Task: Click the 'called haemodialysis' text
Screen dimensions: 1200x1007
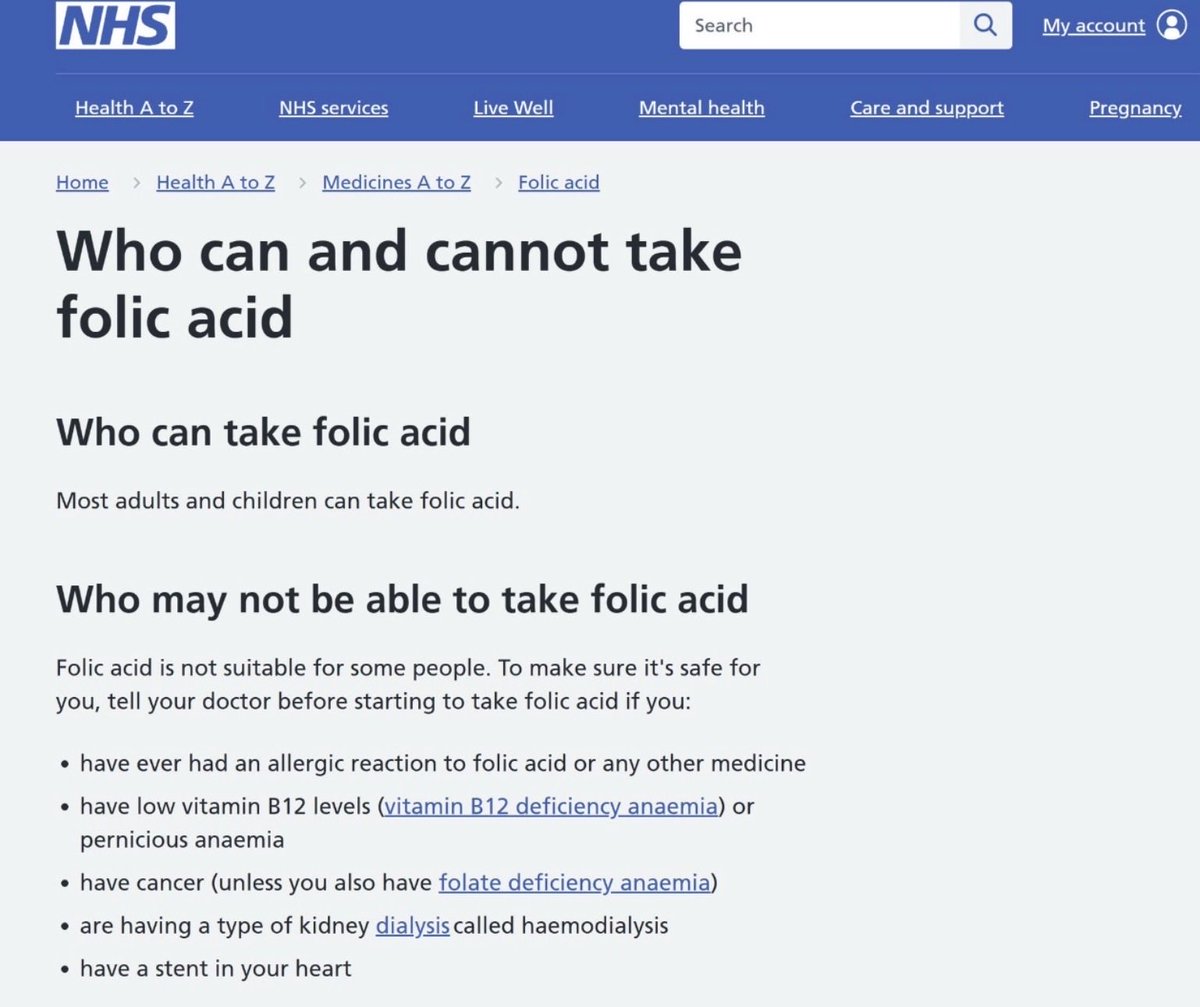Action: coord(560,926)
